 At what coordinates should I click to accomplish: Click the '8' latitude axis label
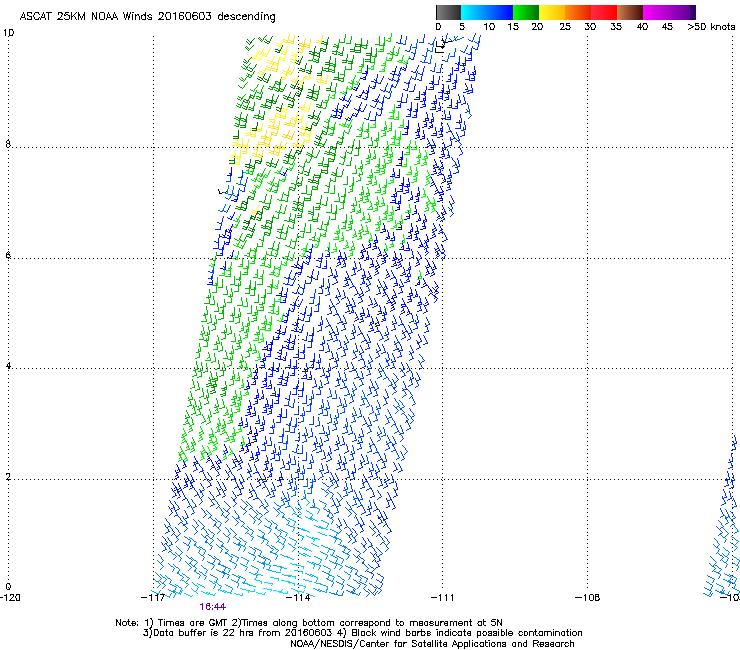coord(8,144)
